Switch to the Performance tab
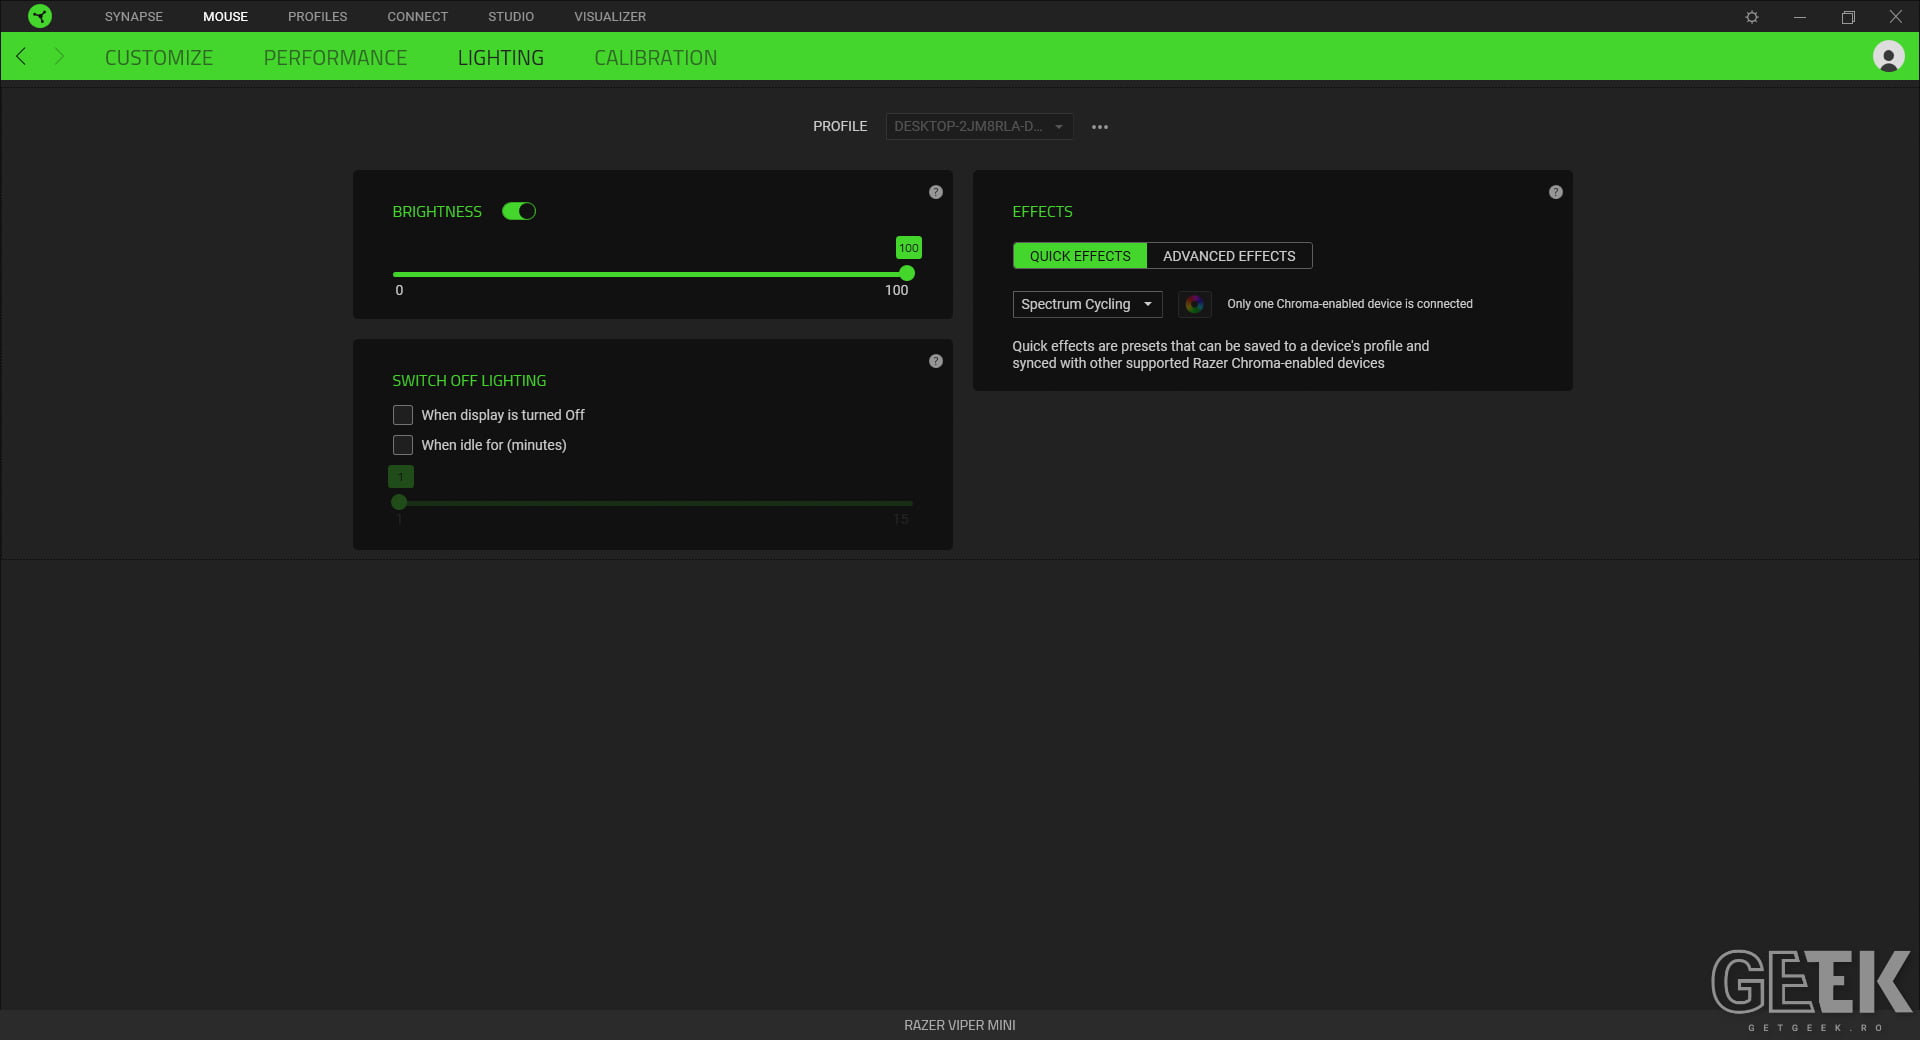The width and height of the screenshot is (1920, 1040). tap(335, 58)
